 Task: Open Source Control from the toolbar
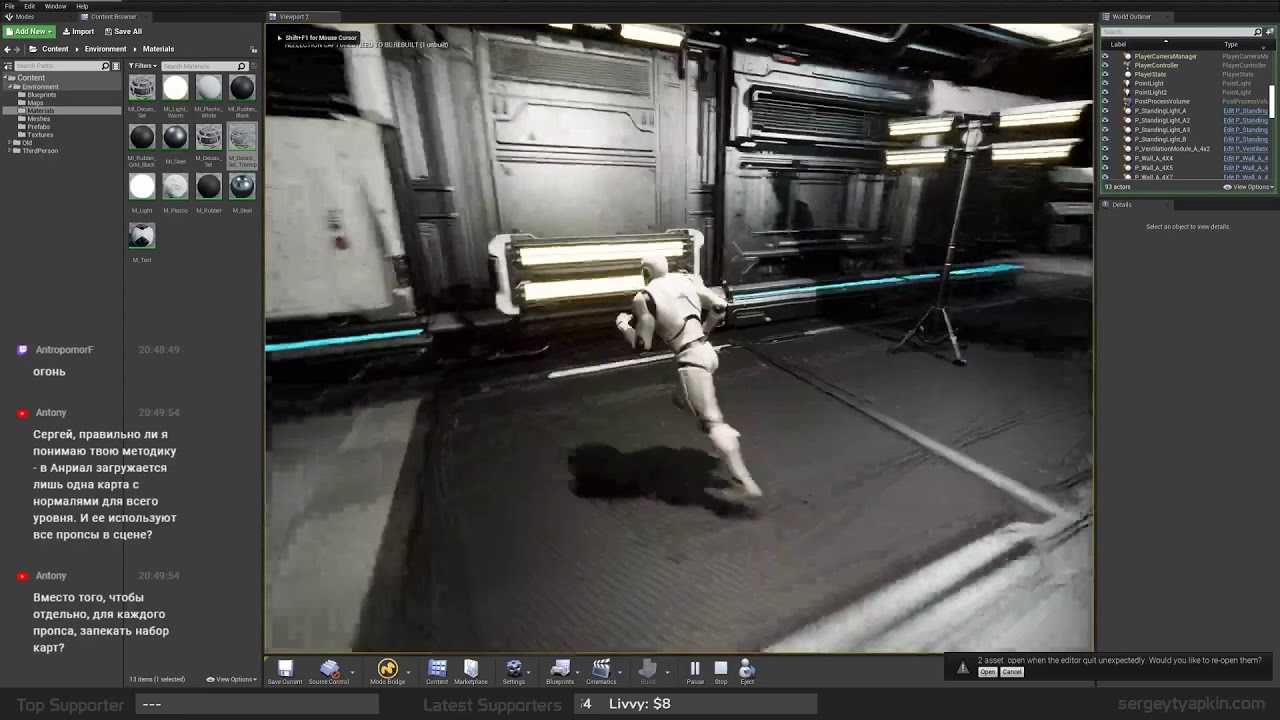tap(329, 671)
